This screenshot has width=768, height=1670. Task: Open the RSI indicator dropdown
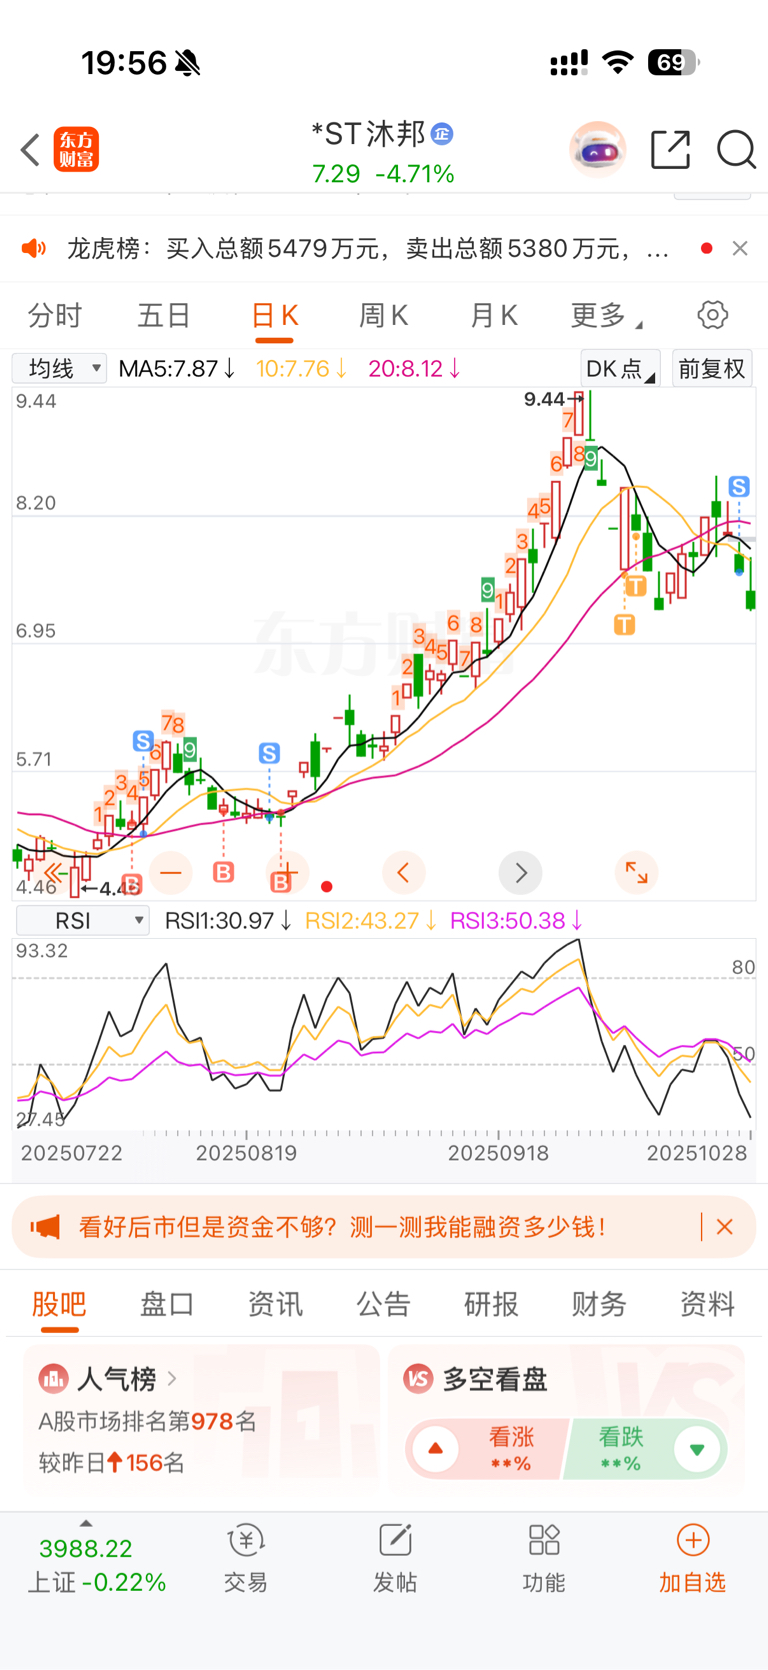tap(82, 920)
